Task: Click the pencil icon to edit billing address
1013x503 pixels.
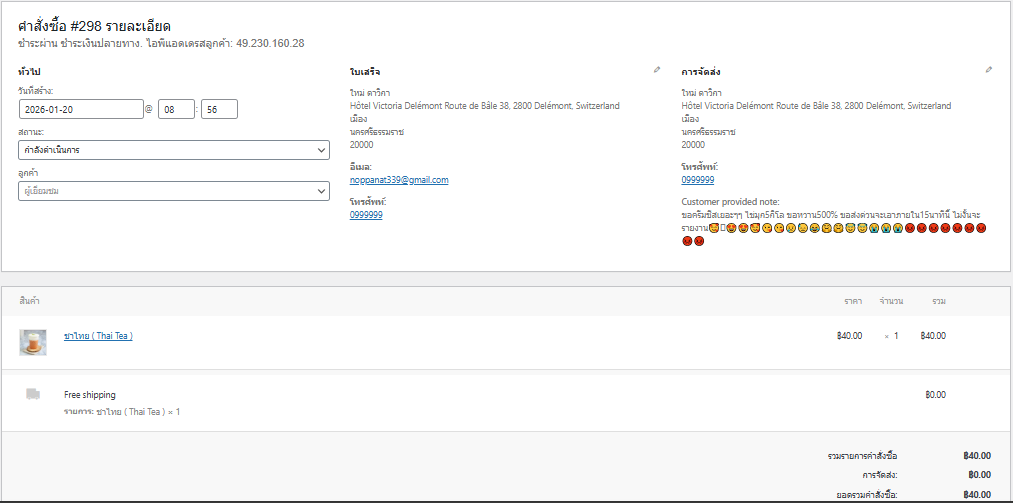Action: 657,70
